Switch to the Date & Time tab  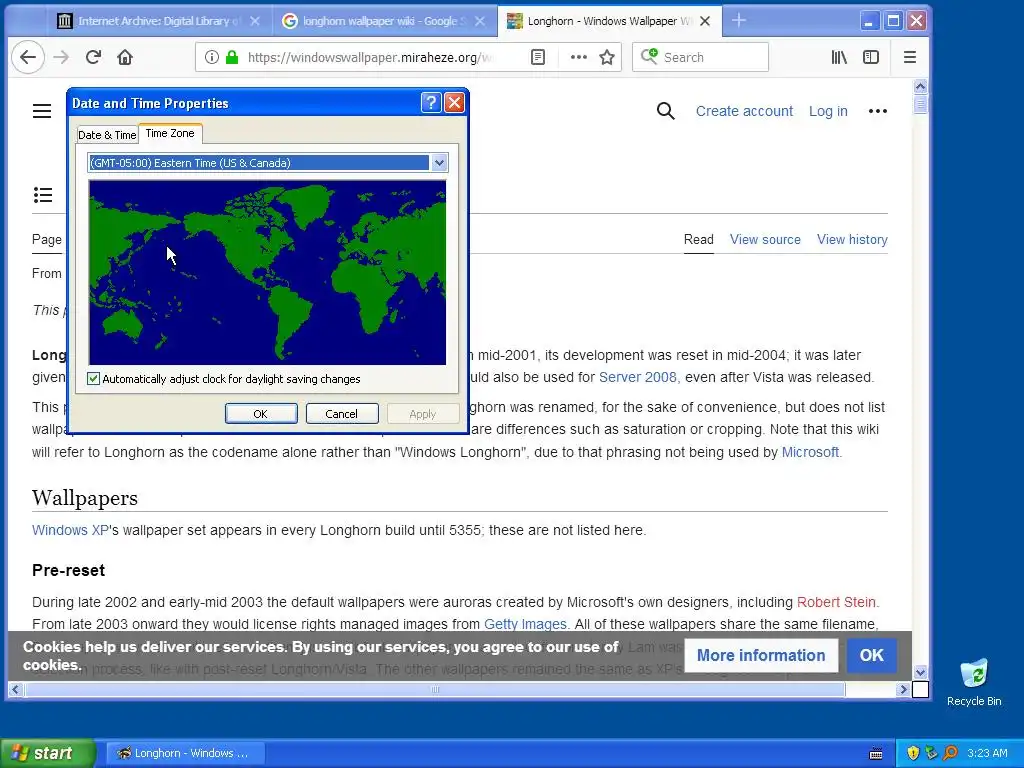107,135
